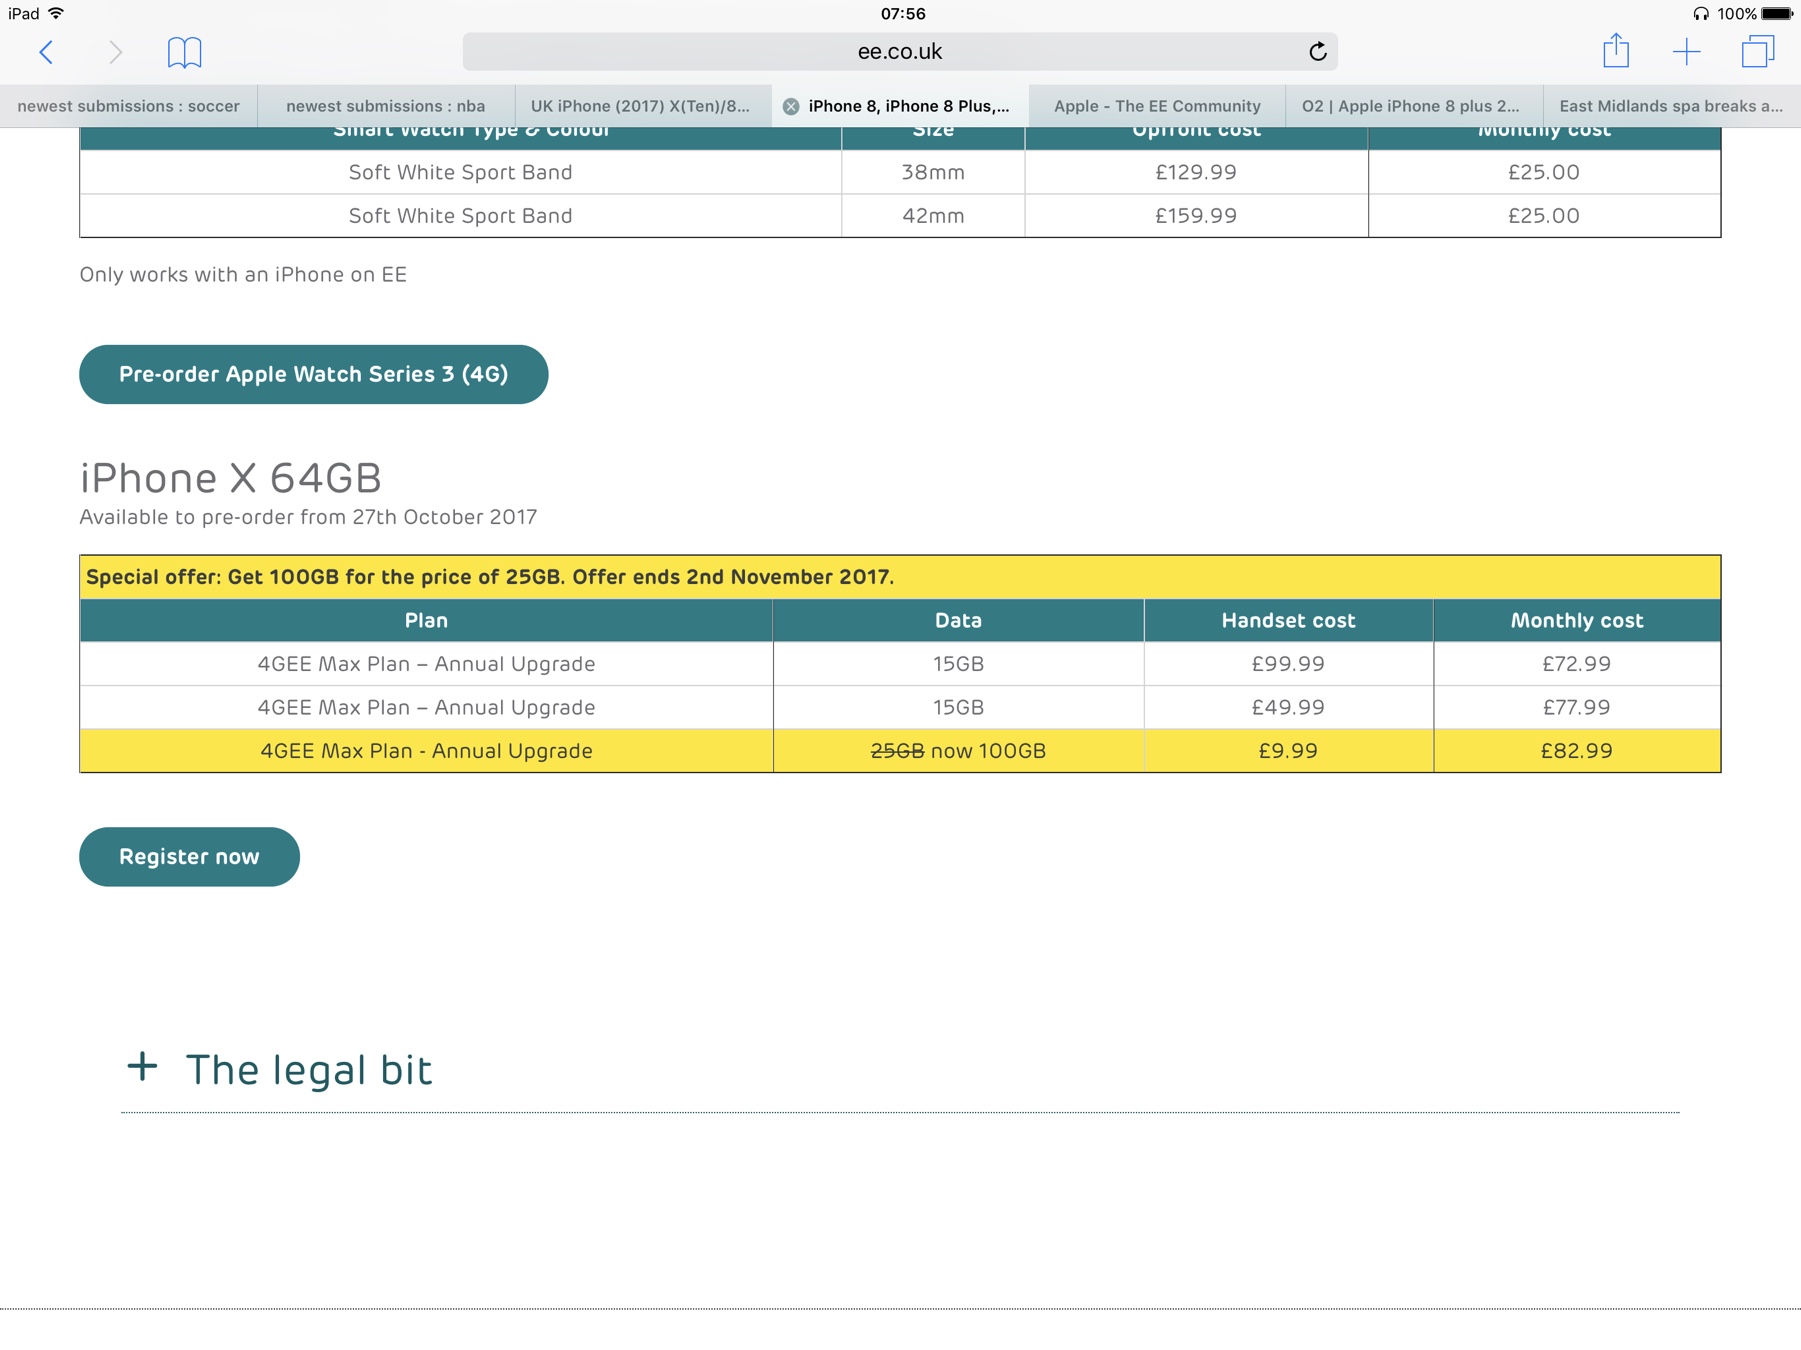Viewport: 1801px width, 1350px height.
Task: Switch to newest submissions : soccer tab
Action: (x=129, y=106)
